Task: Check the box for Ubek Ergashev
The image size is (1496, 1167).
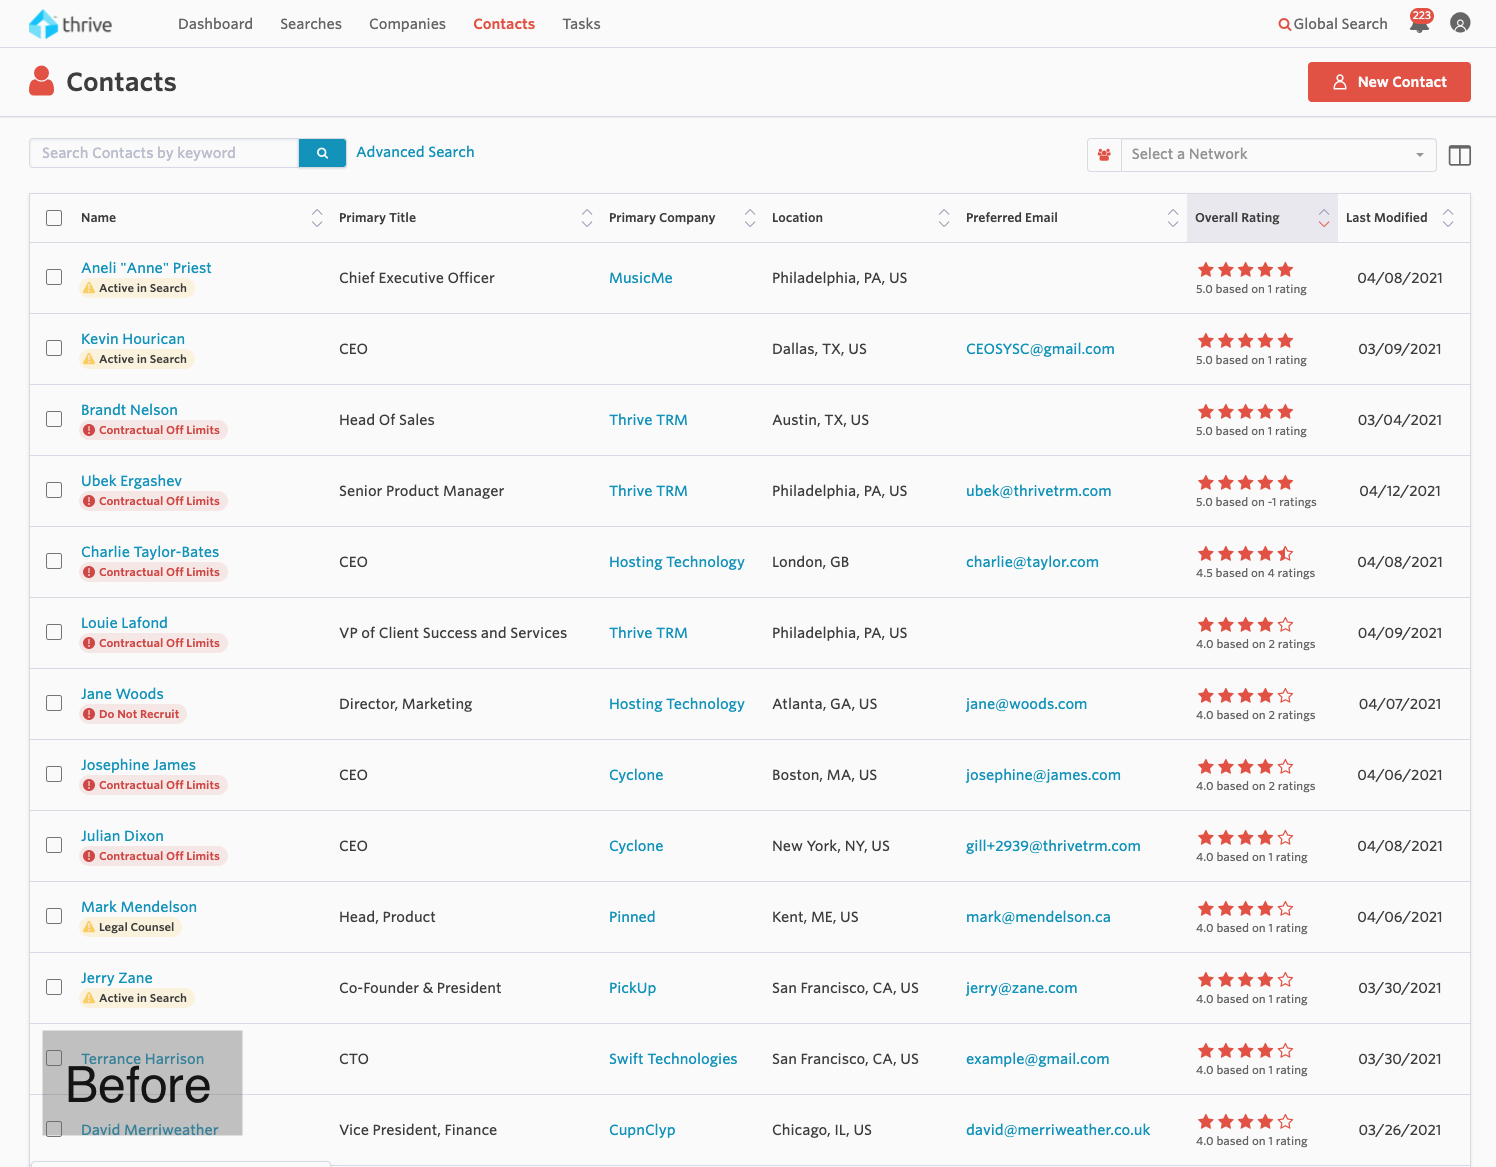Action: pyautogui.click(x=54, y=490)
